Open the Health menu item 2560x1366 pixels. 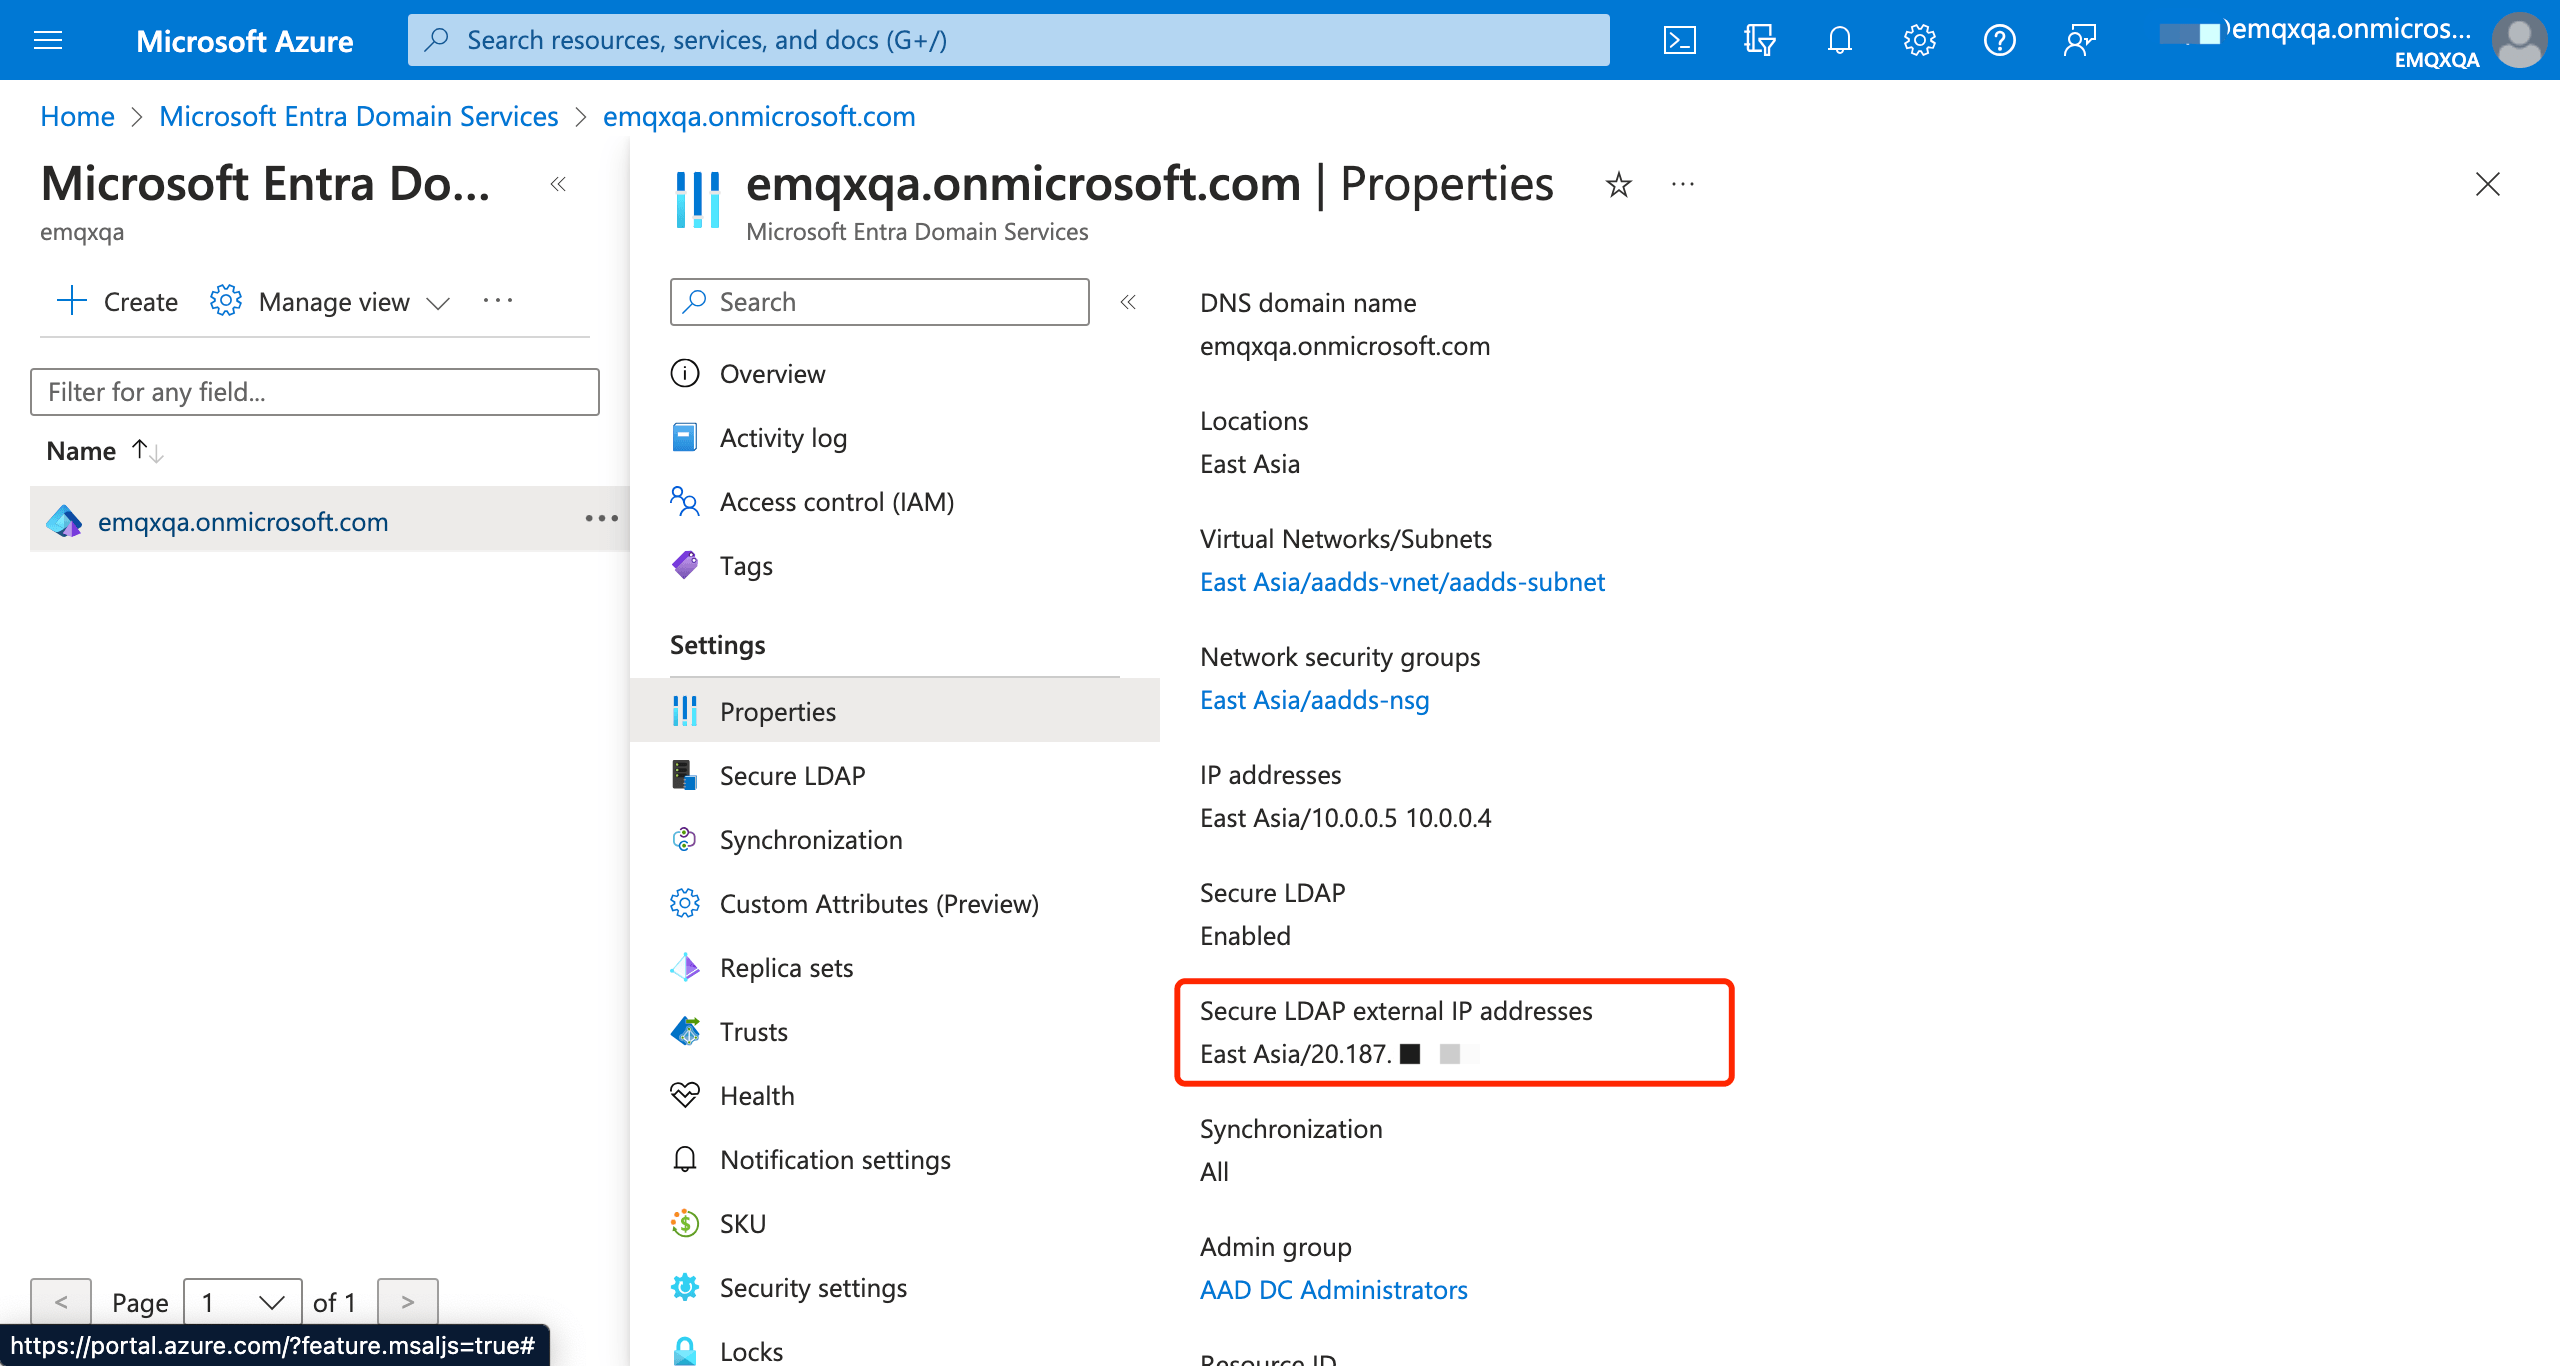(x=756, y=1096)
